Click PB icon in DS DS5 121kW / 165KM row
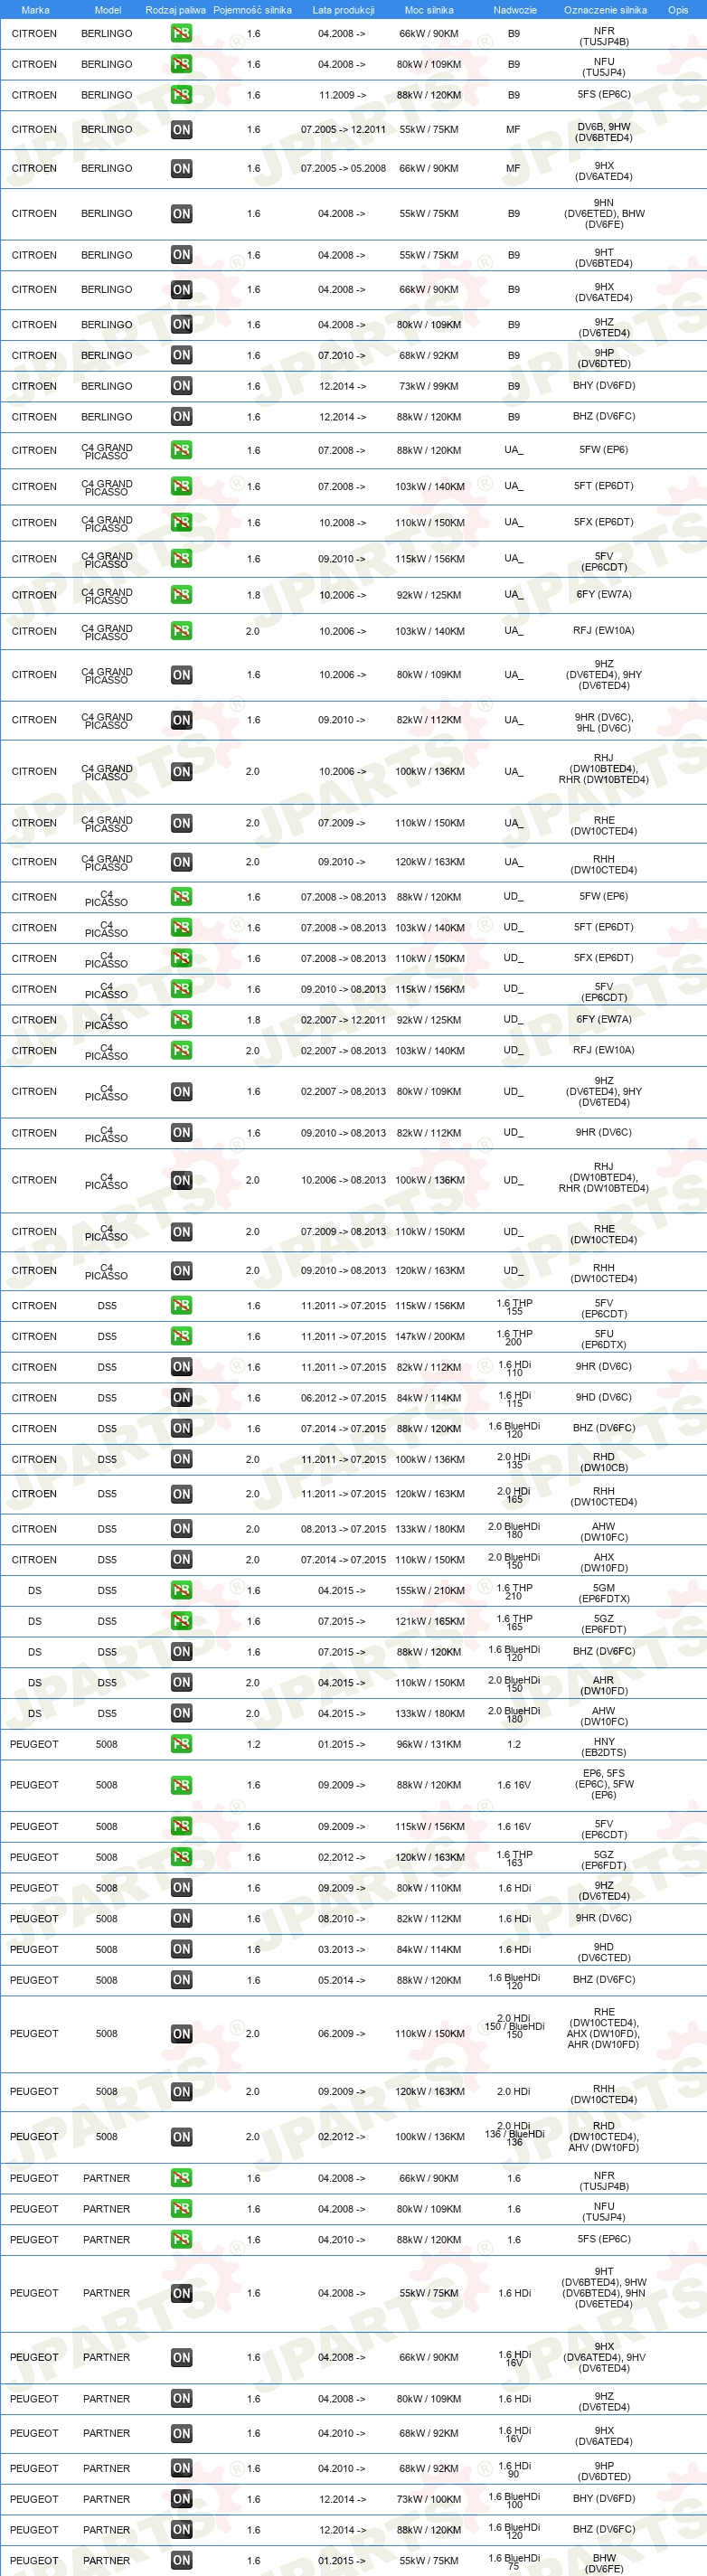Image resolution: width=707 pixels, height=2576 pixels. [181, 1621]
